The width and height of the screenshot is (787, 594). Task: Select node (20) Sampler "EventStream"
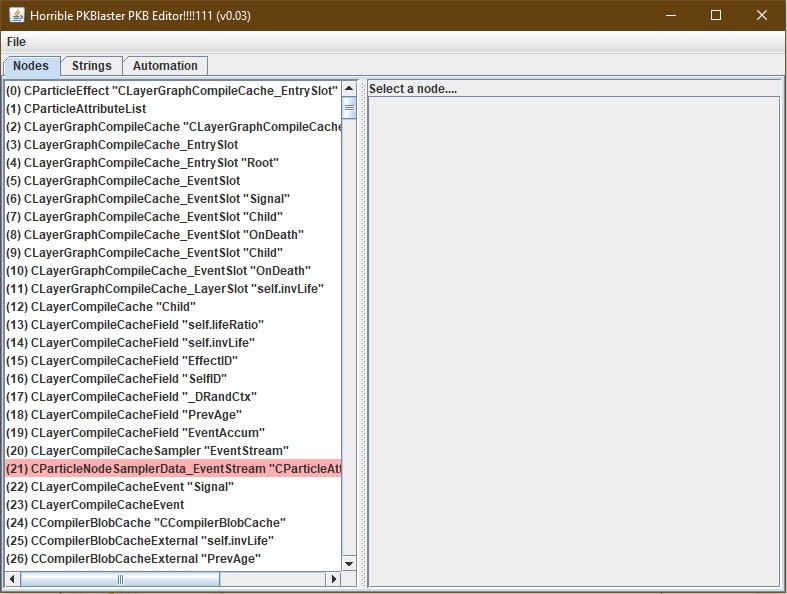pos(173,451)
